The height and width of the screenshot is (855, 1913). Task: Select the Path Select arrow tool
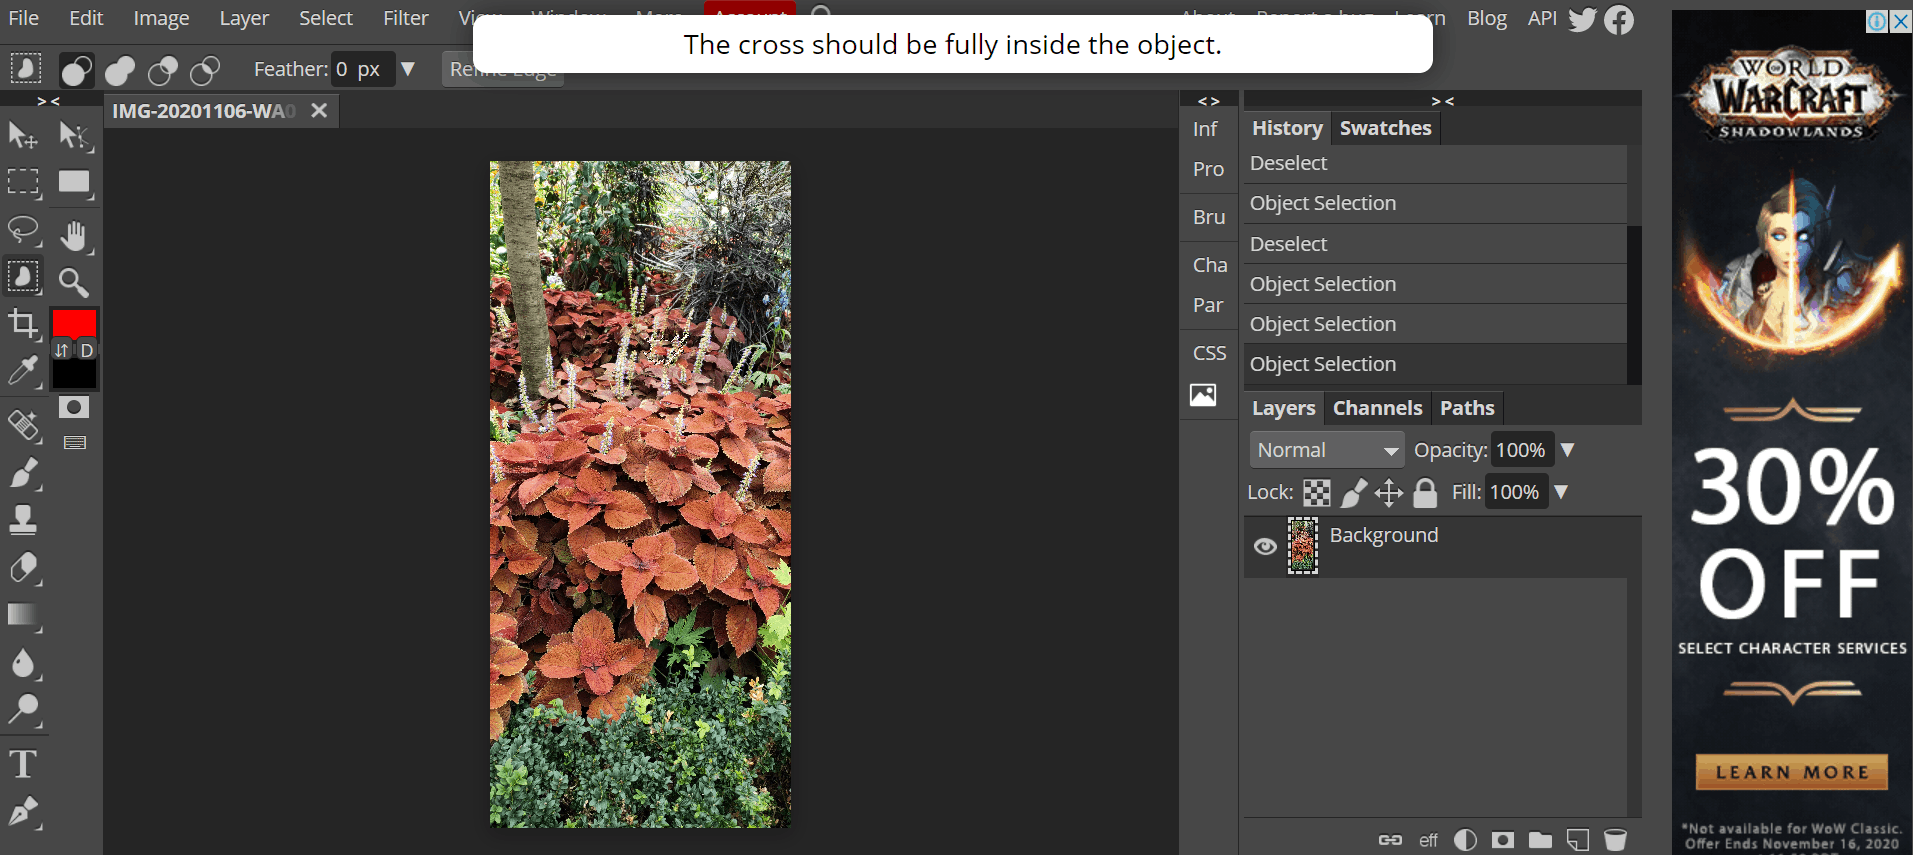75,135
